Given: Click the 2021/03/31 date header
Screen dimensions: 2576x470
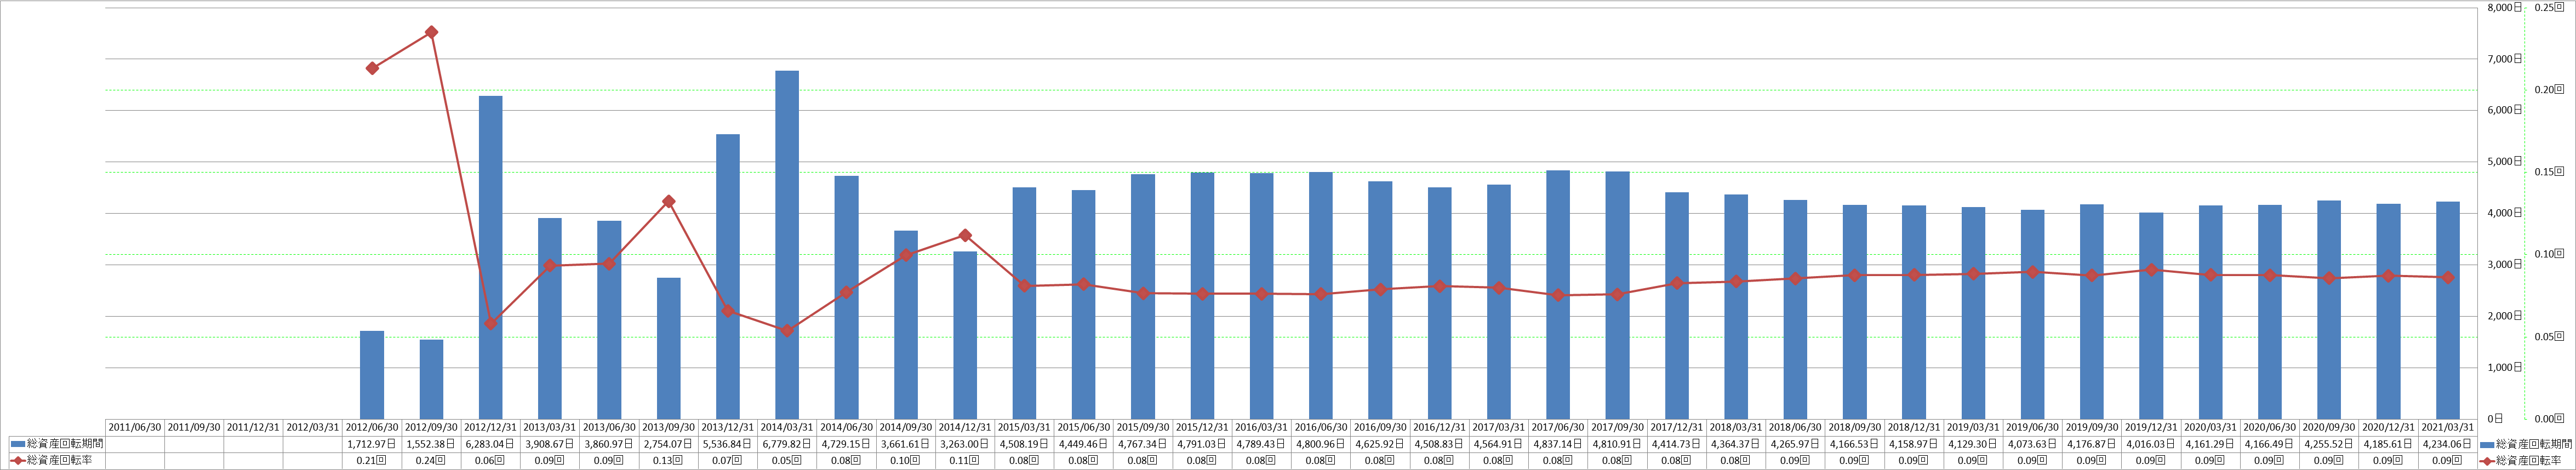Looking at the screenshot, I should [2448, 427].
